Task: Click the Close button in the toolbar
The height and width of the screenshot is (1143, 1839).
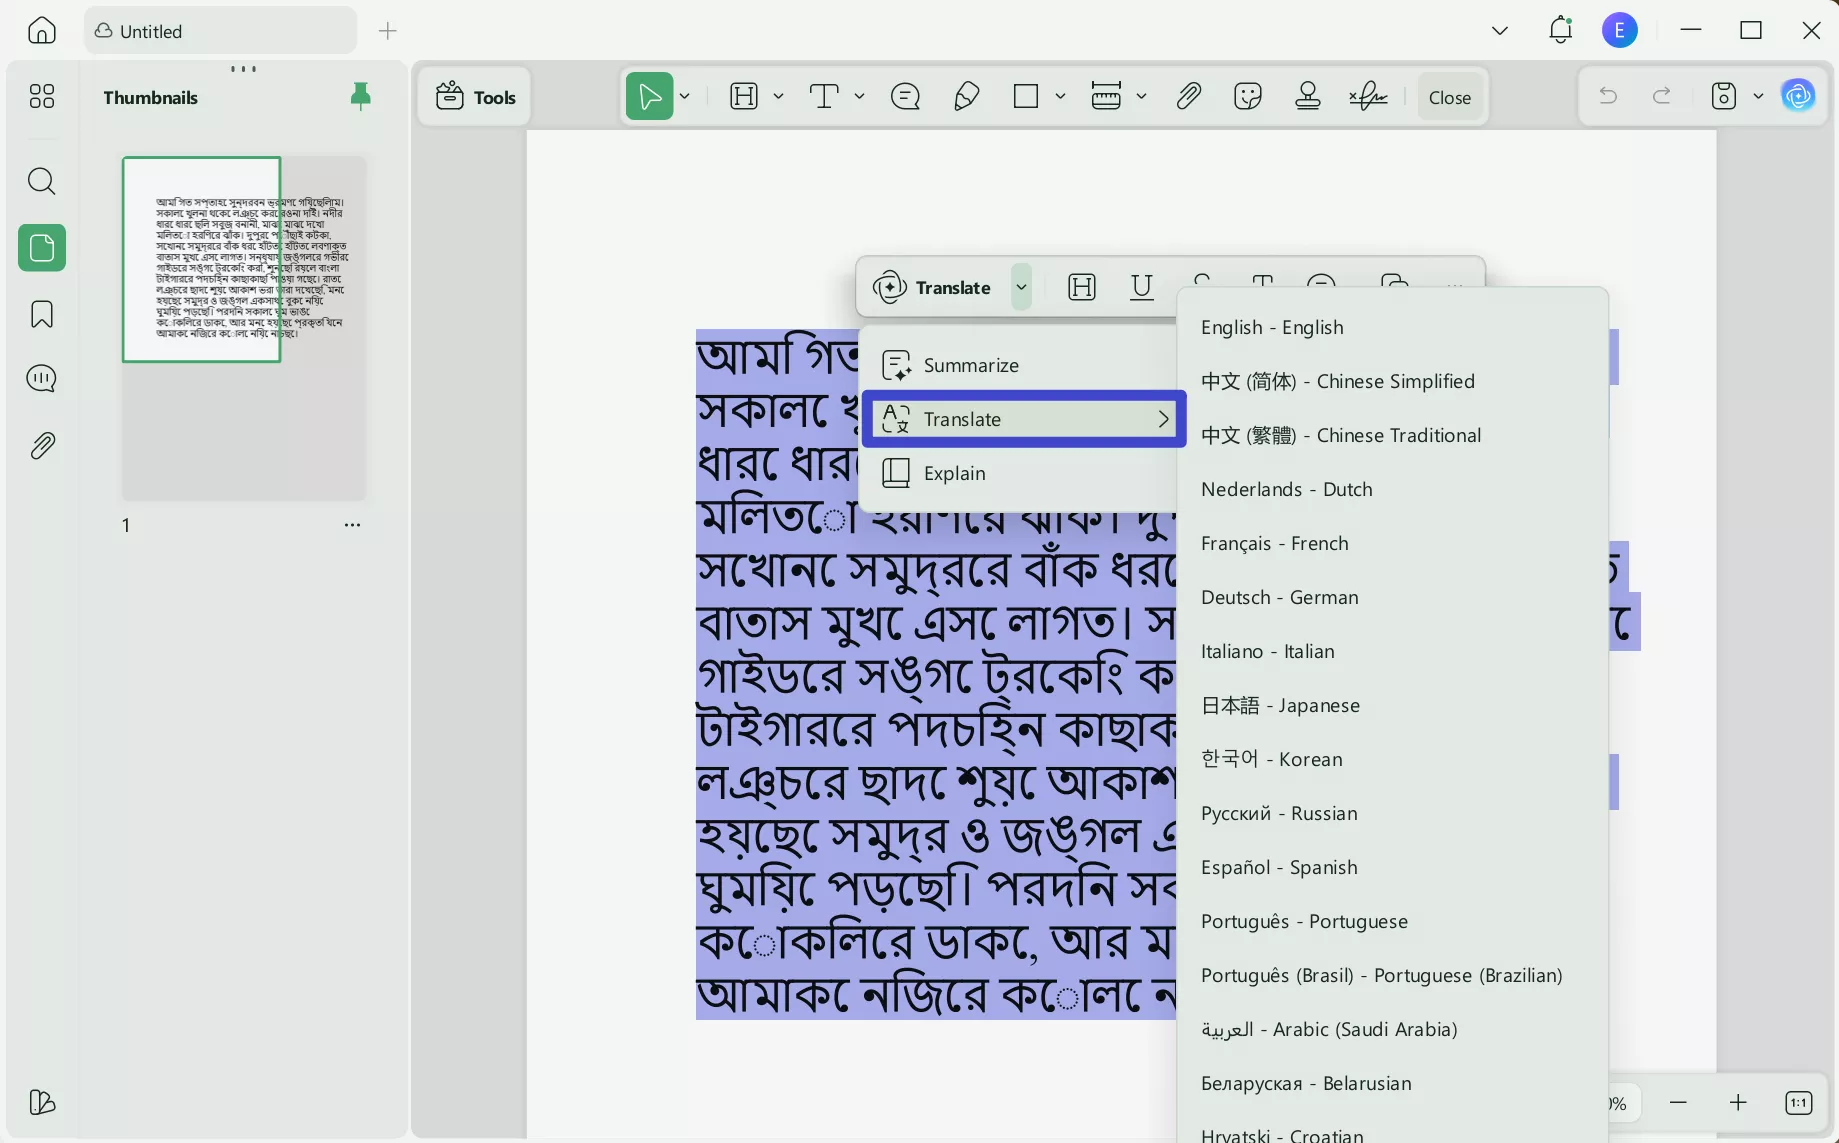Action: (x=1450, y=96)
